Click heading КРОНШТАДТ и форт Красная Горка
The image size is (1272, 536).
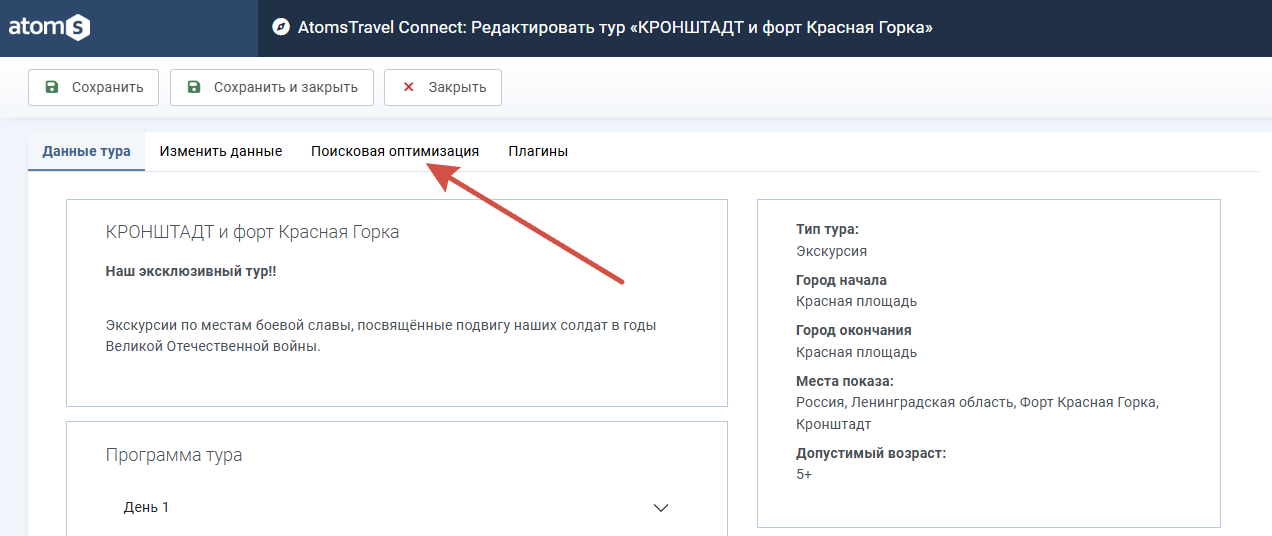pos(252,232)
